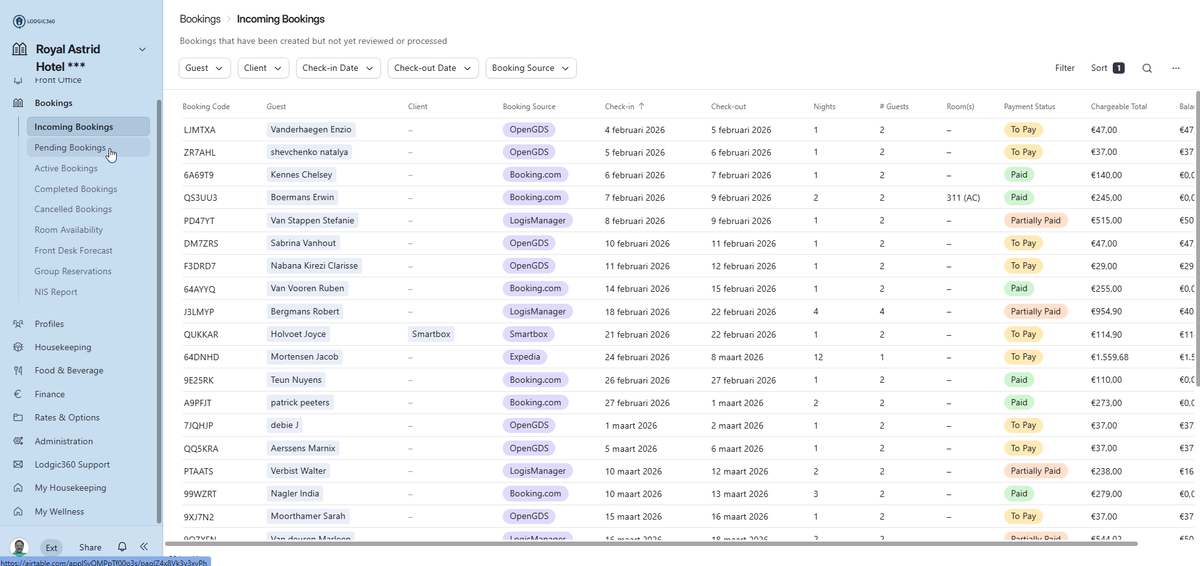
Task: Click guest chip Nagler India
Action: (x=296, y=493)
